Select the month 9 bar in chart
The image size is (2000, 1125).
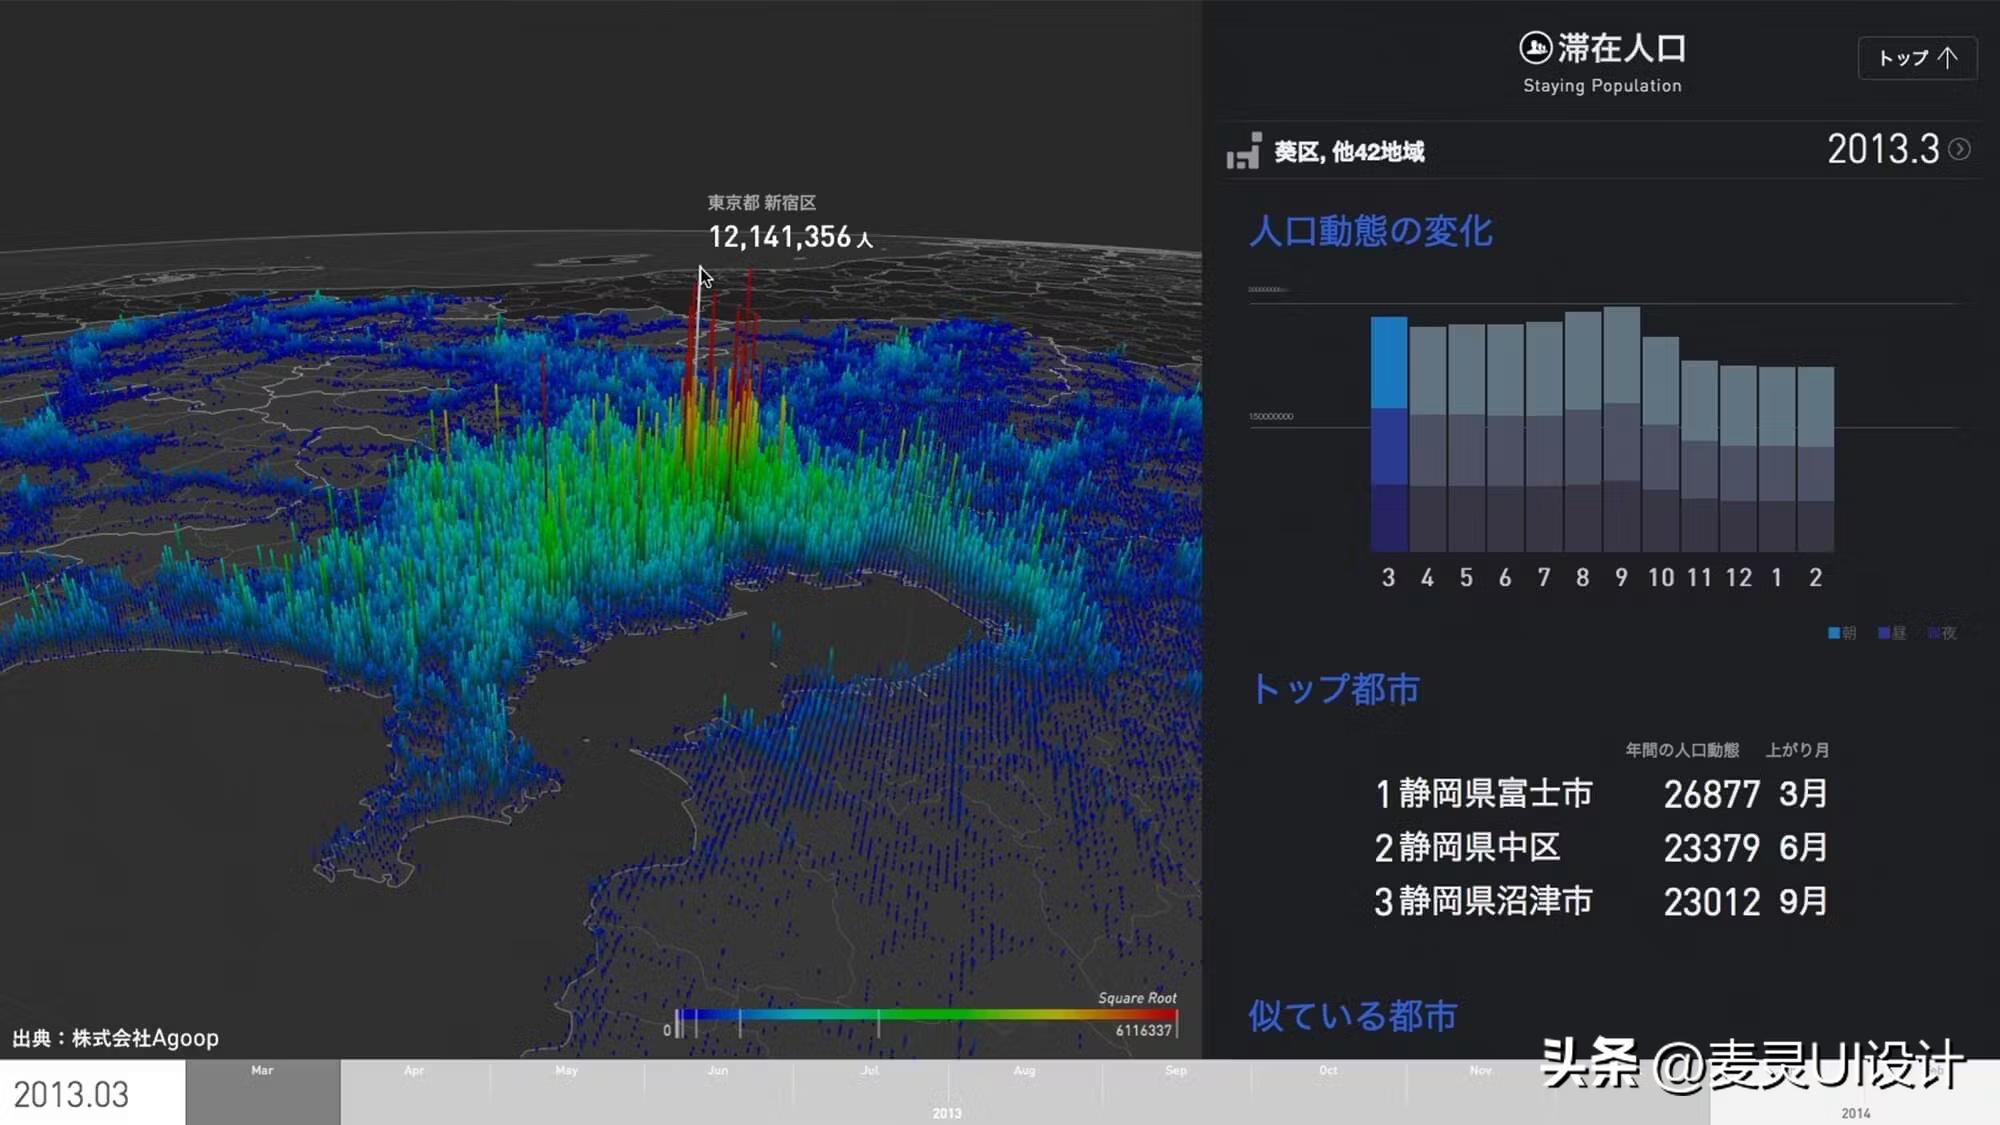[x=1621, y=428]
